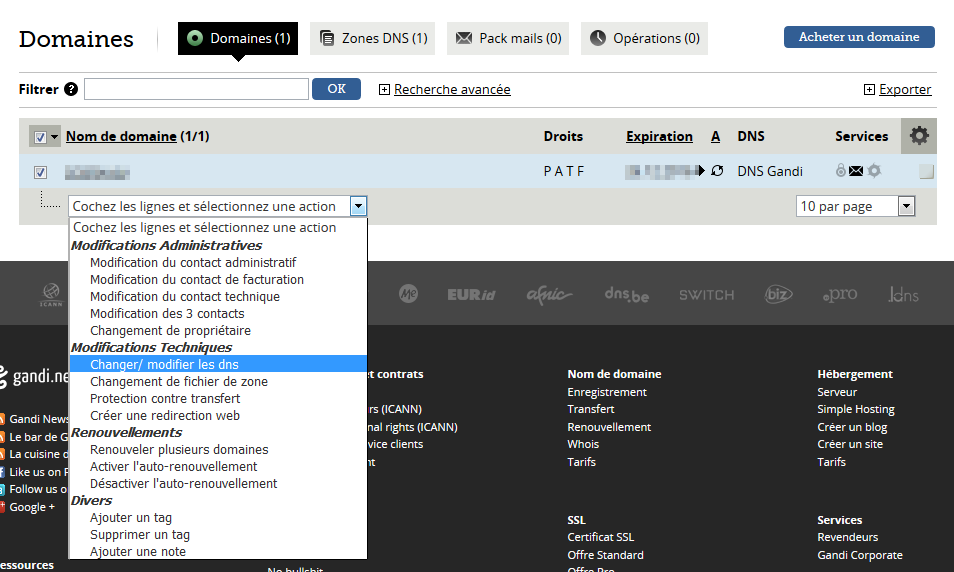Select 'Changer/ modifier les dns' option

click(164, 364)
